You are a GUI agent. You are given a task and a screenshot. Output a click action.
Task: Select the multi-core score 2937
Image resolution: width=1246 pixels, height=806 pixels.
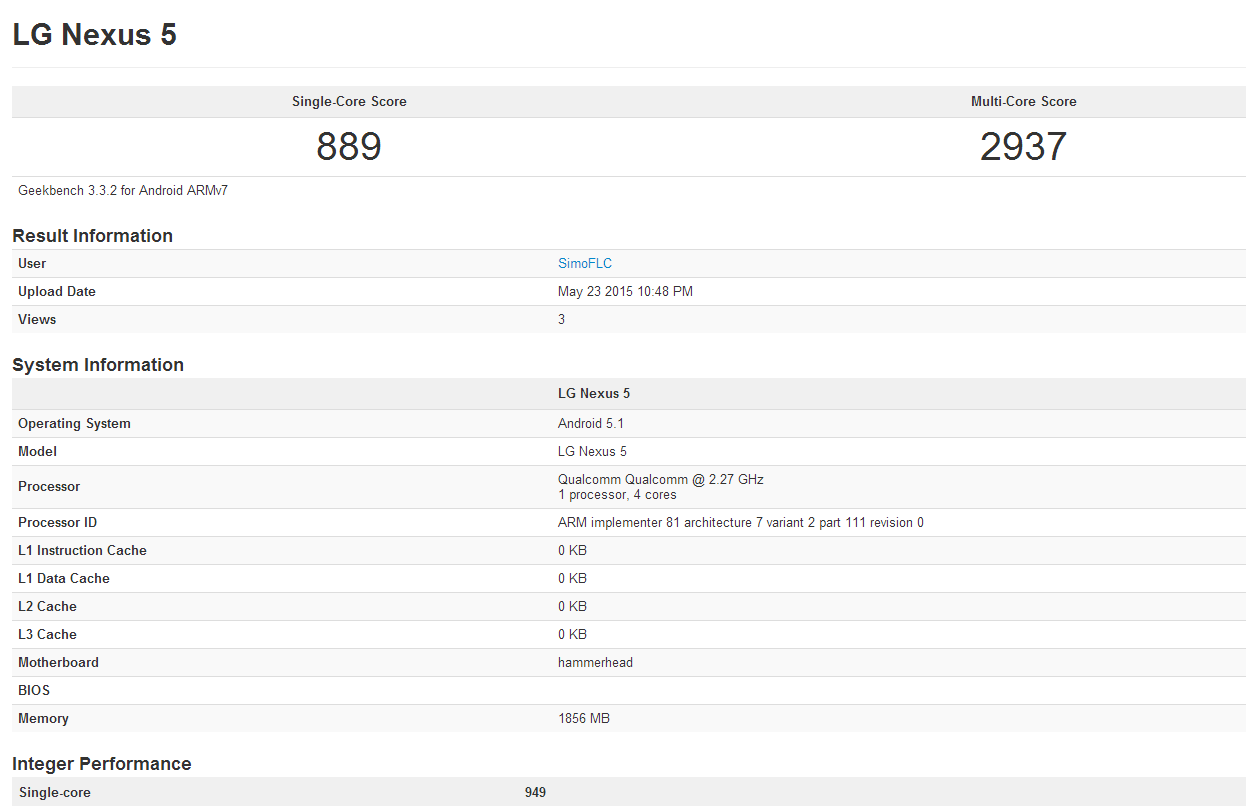pyautogui.click(x=1023, y=147)
